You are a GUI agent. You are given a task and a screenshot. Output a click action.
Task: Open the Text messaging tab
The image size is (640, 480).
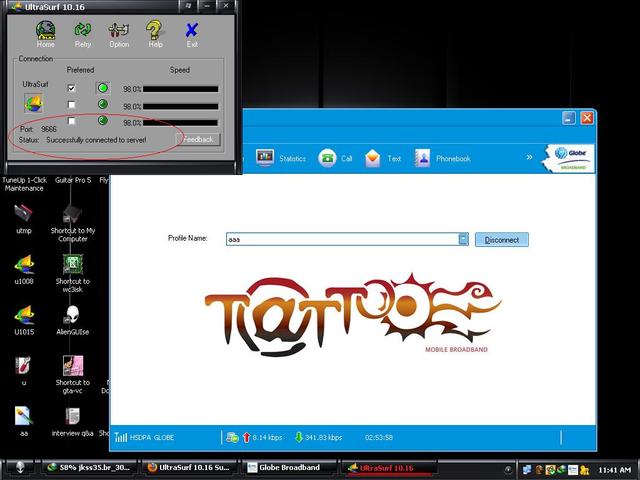(x=382, y=158)
